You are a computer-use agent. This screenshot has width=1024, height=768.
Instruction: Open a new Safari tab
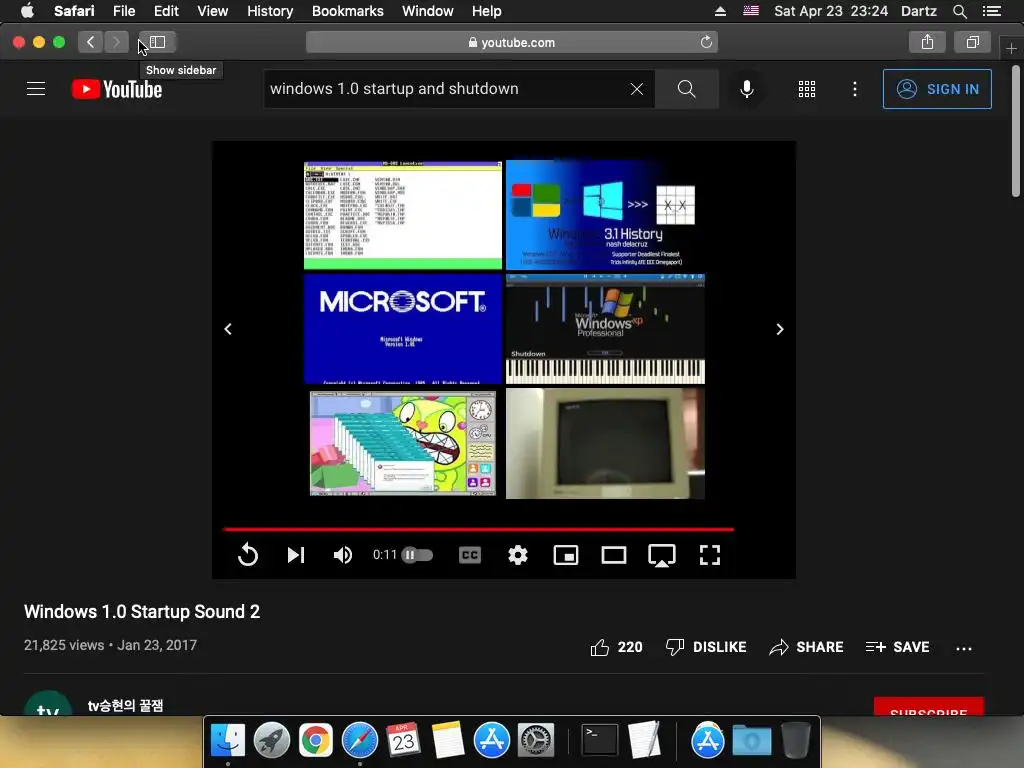(1011, 48)
